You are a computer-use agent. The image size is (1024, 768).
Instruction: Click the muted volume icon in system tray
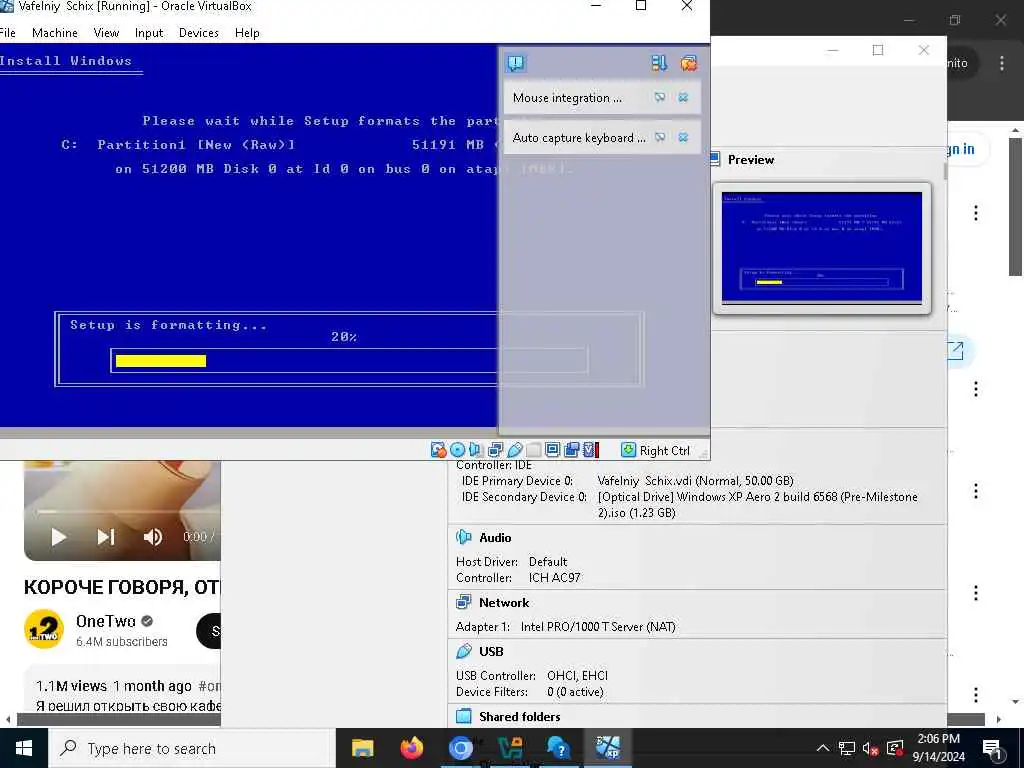[871, 748]
